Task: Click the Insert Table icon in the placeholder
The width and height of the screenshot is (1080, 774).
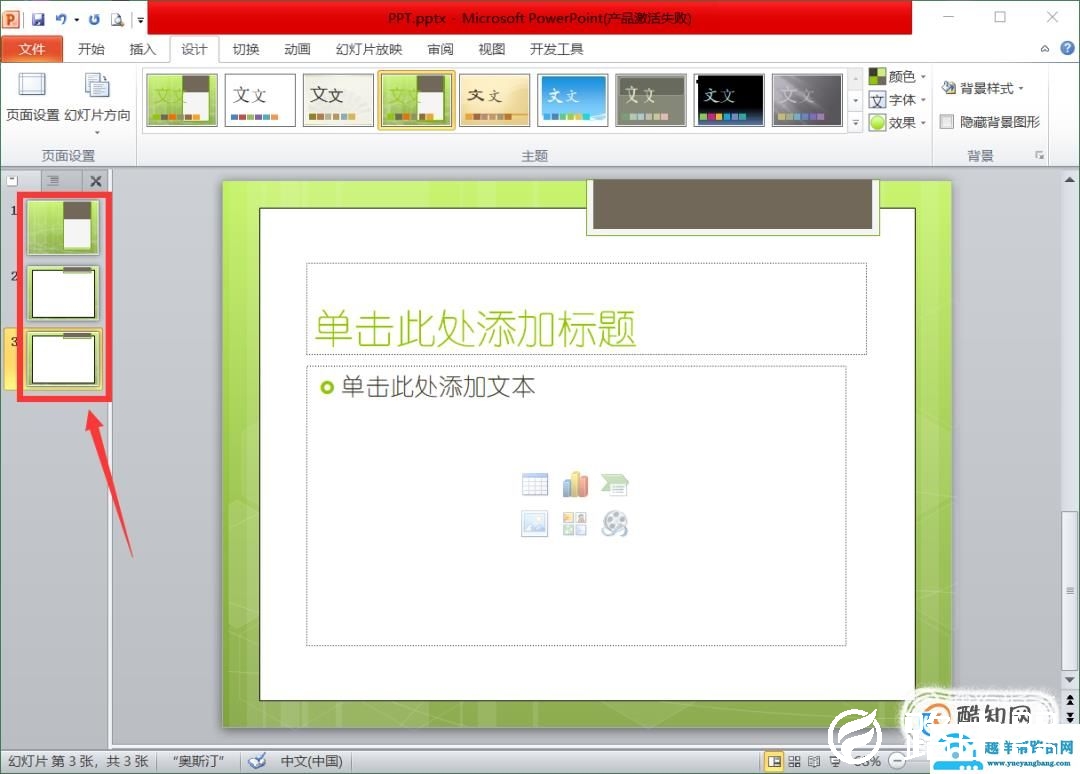Action: coord(535,483)
